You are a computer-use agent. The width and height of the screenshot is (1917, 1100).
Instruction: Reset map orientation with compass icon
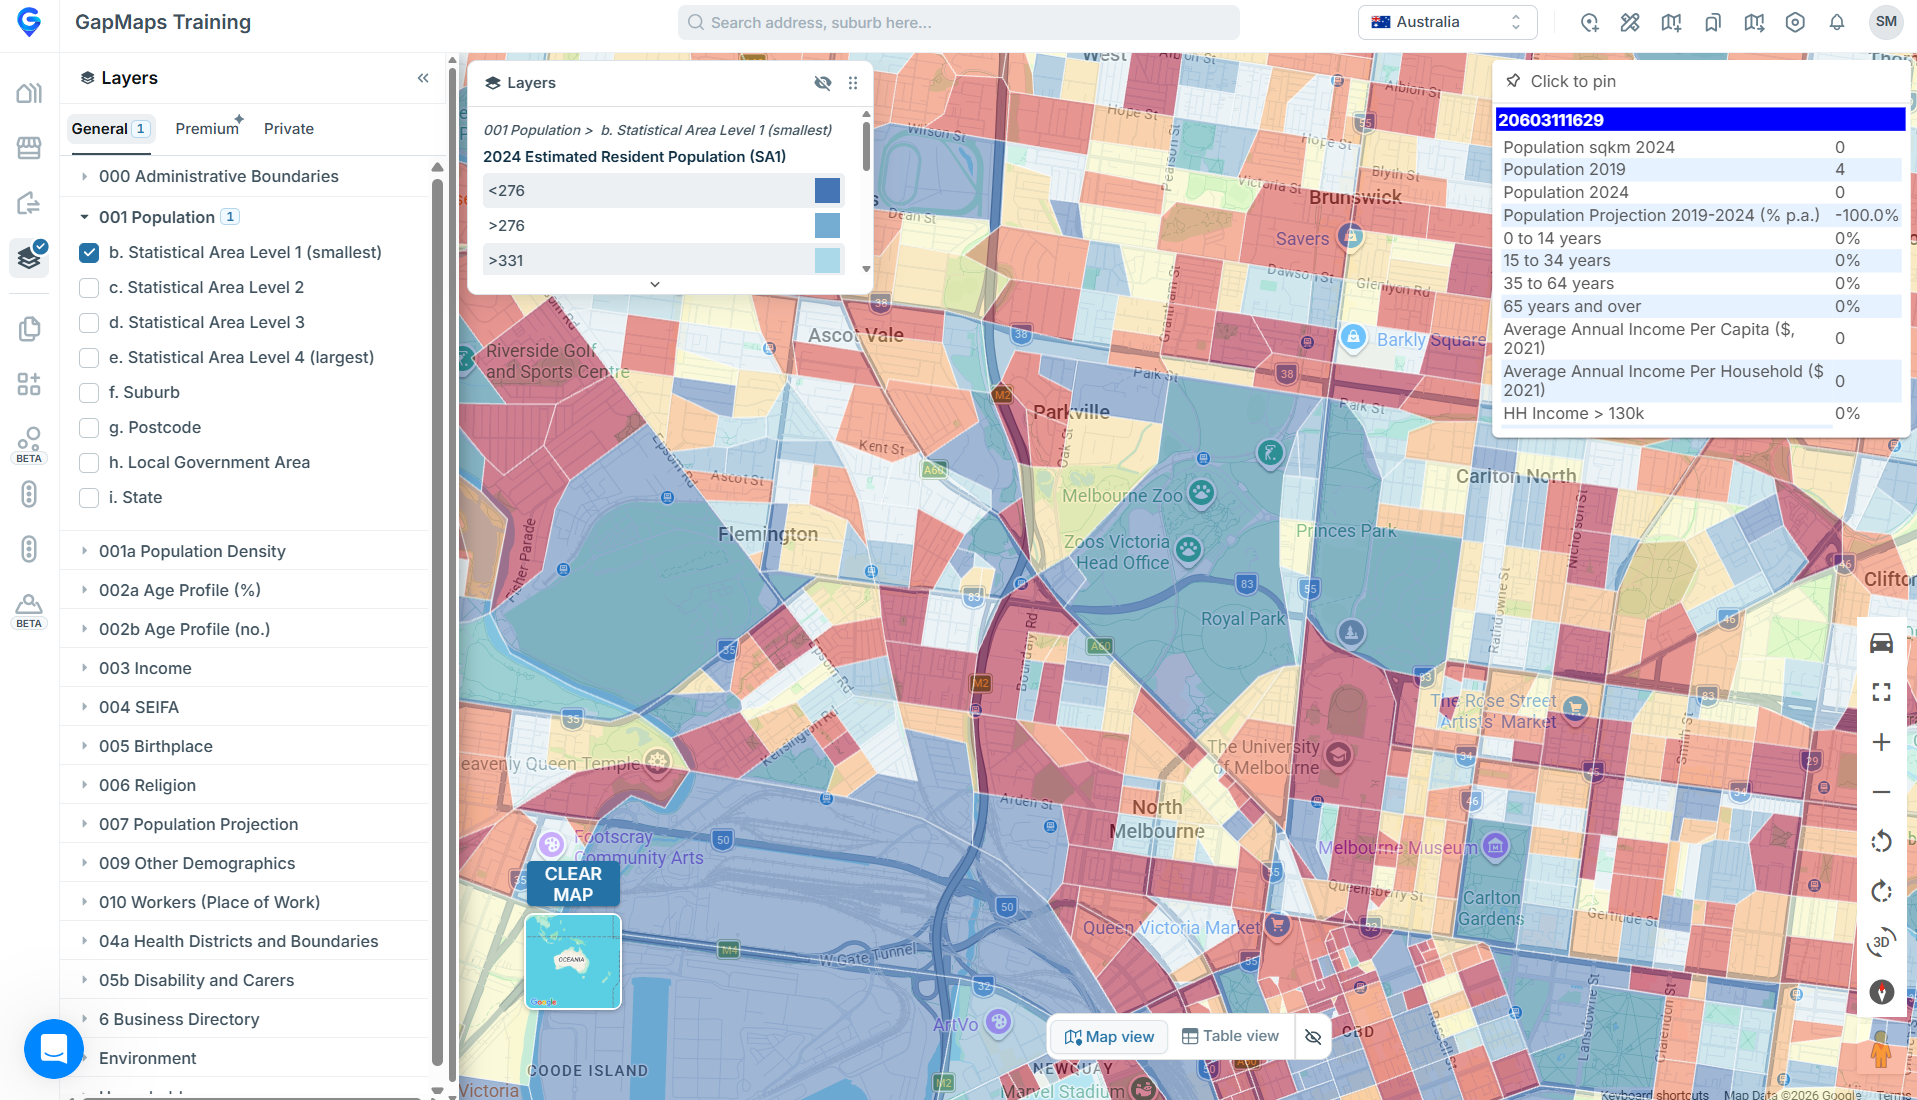point(1881,991)
